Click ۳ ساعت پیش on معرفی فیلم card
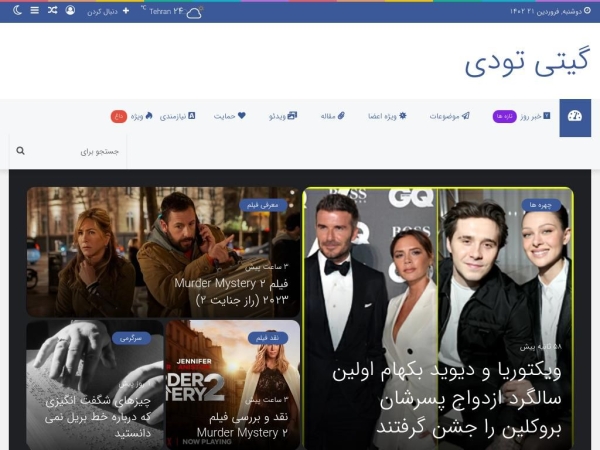 click(x=267, y=267)
